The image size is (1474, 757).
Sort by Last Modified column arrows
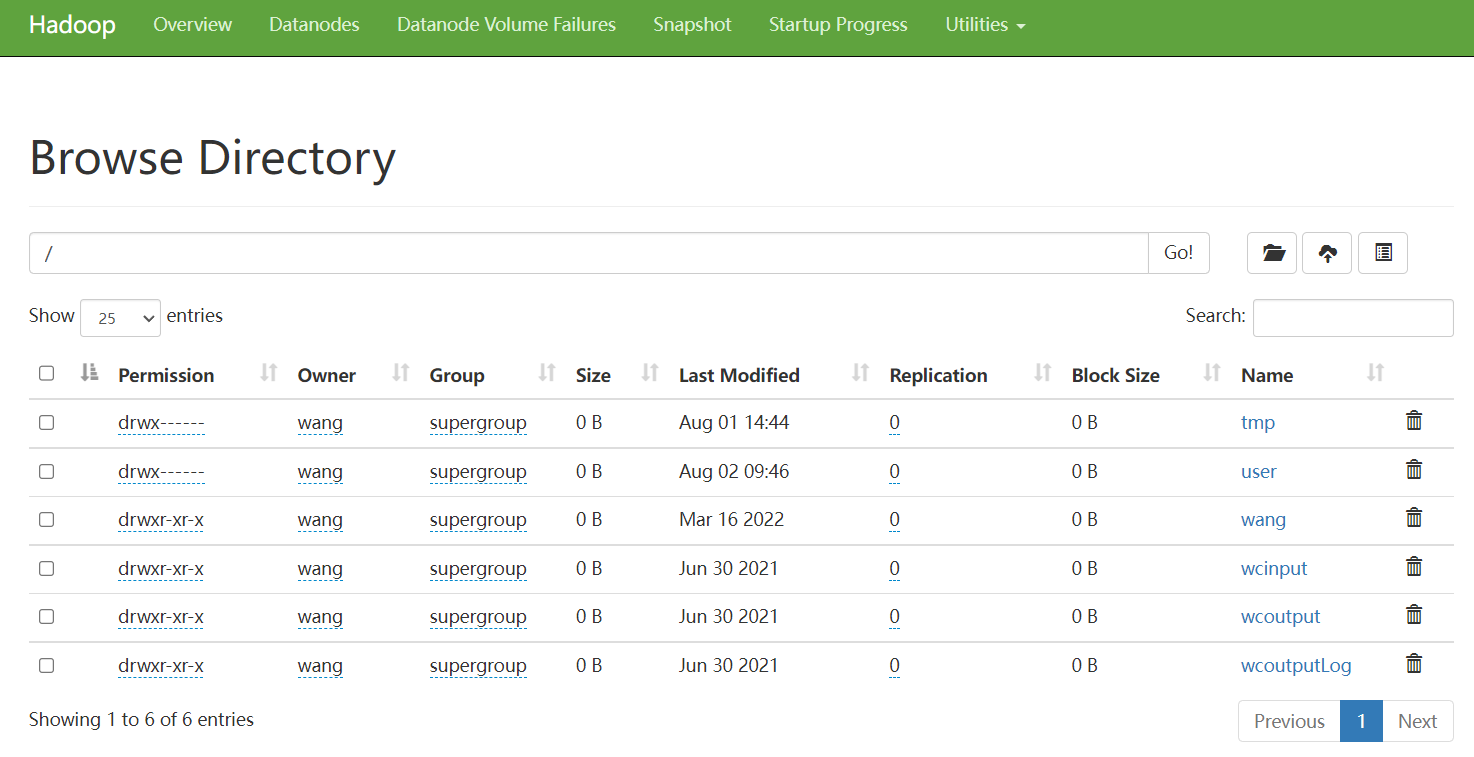(x=860, y=373)
